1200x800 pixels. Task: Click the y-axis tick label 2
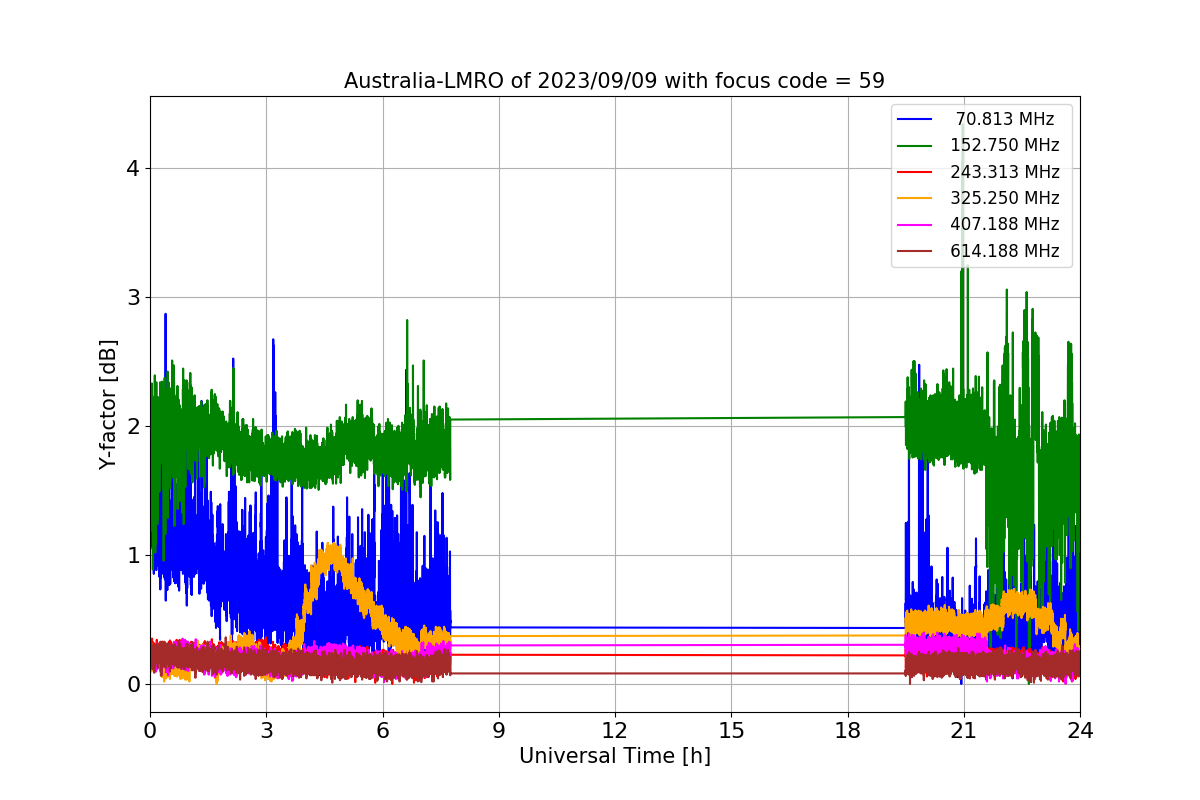pos(132,426)
